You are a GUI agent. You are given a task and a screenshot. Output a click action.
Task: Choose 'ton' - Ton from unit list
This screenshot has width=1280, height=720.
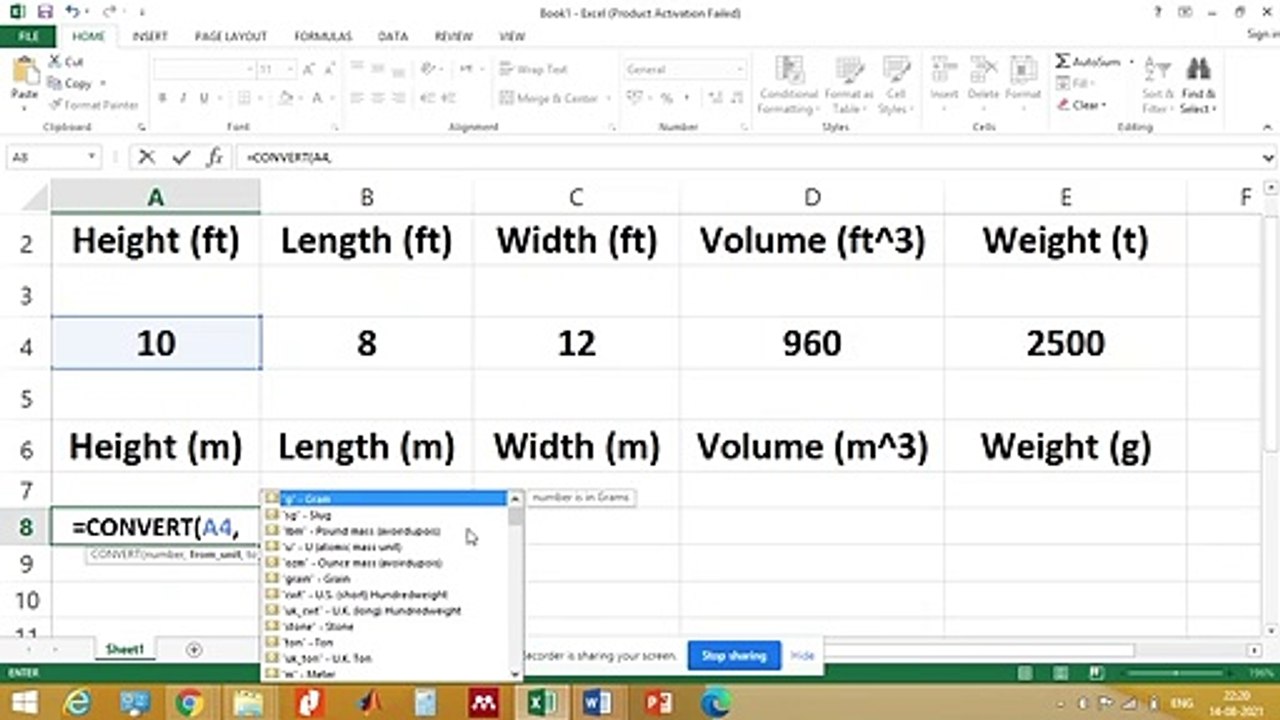[387, 642]
